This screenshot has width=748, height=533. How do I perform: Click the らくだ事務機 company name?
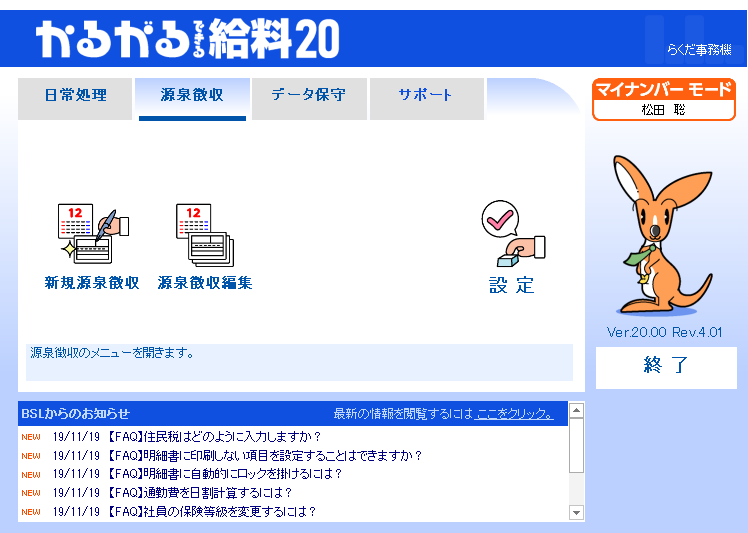[699, 49]
